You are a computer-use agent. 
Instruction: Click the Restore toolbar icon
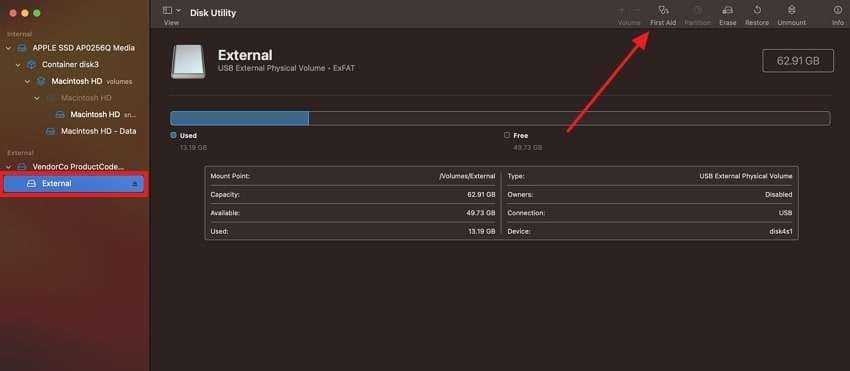coord(757,10)
